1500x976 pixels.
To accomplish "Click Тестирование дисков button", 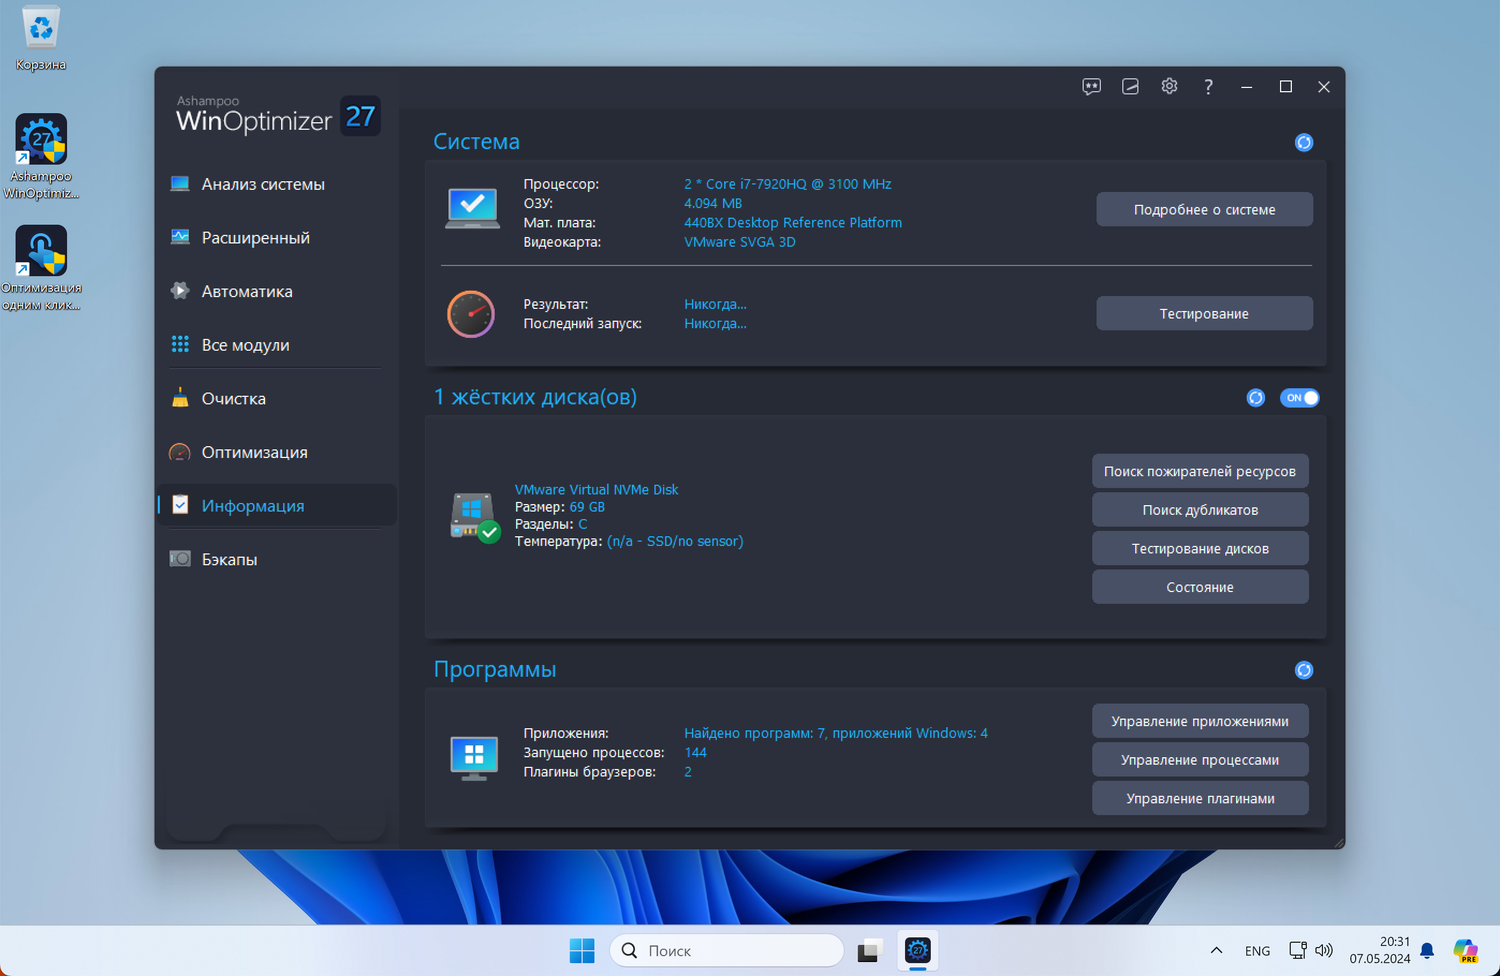I will 1200,549.
